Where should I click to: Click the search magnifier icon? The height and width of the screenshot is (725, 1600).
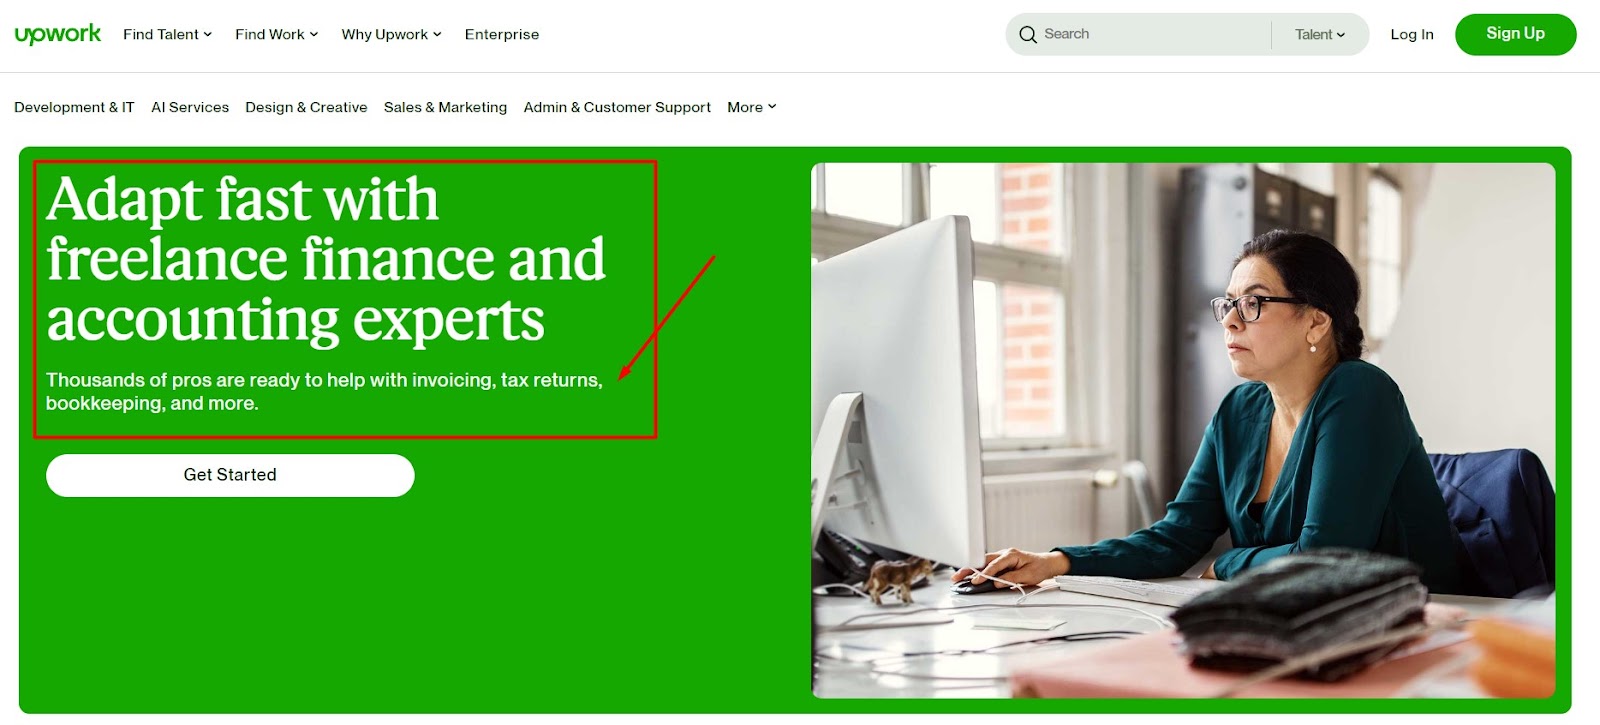1027,34
